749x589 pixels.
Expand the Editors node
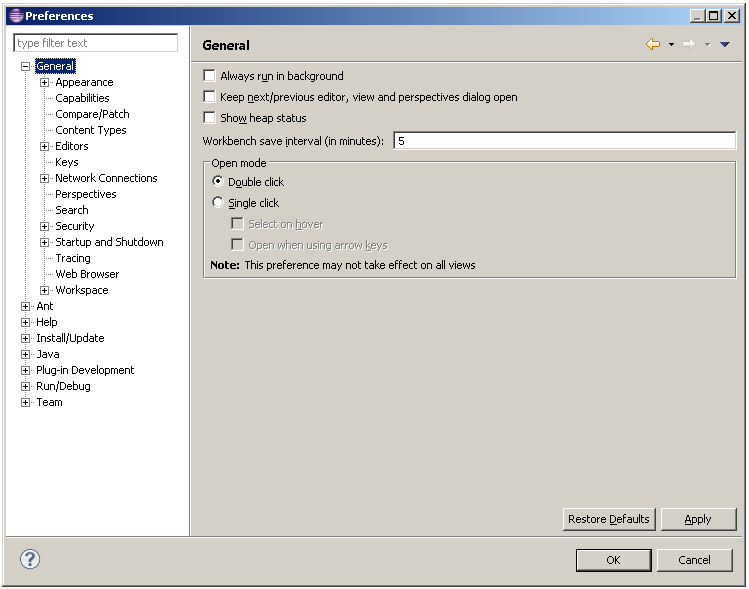[44, 146]
